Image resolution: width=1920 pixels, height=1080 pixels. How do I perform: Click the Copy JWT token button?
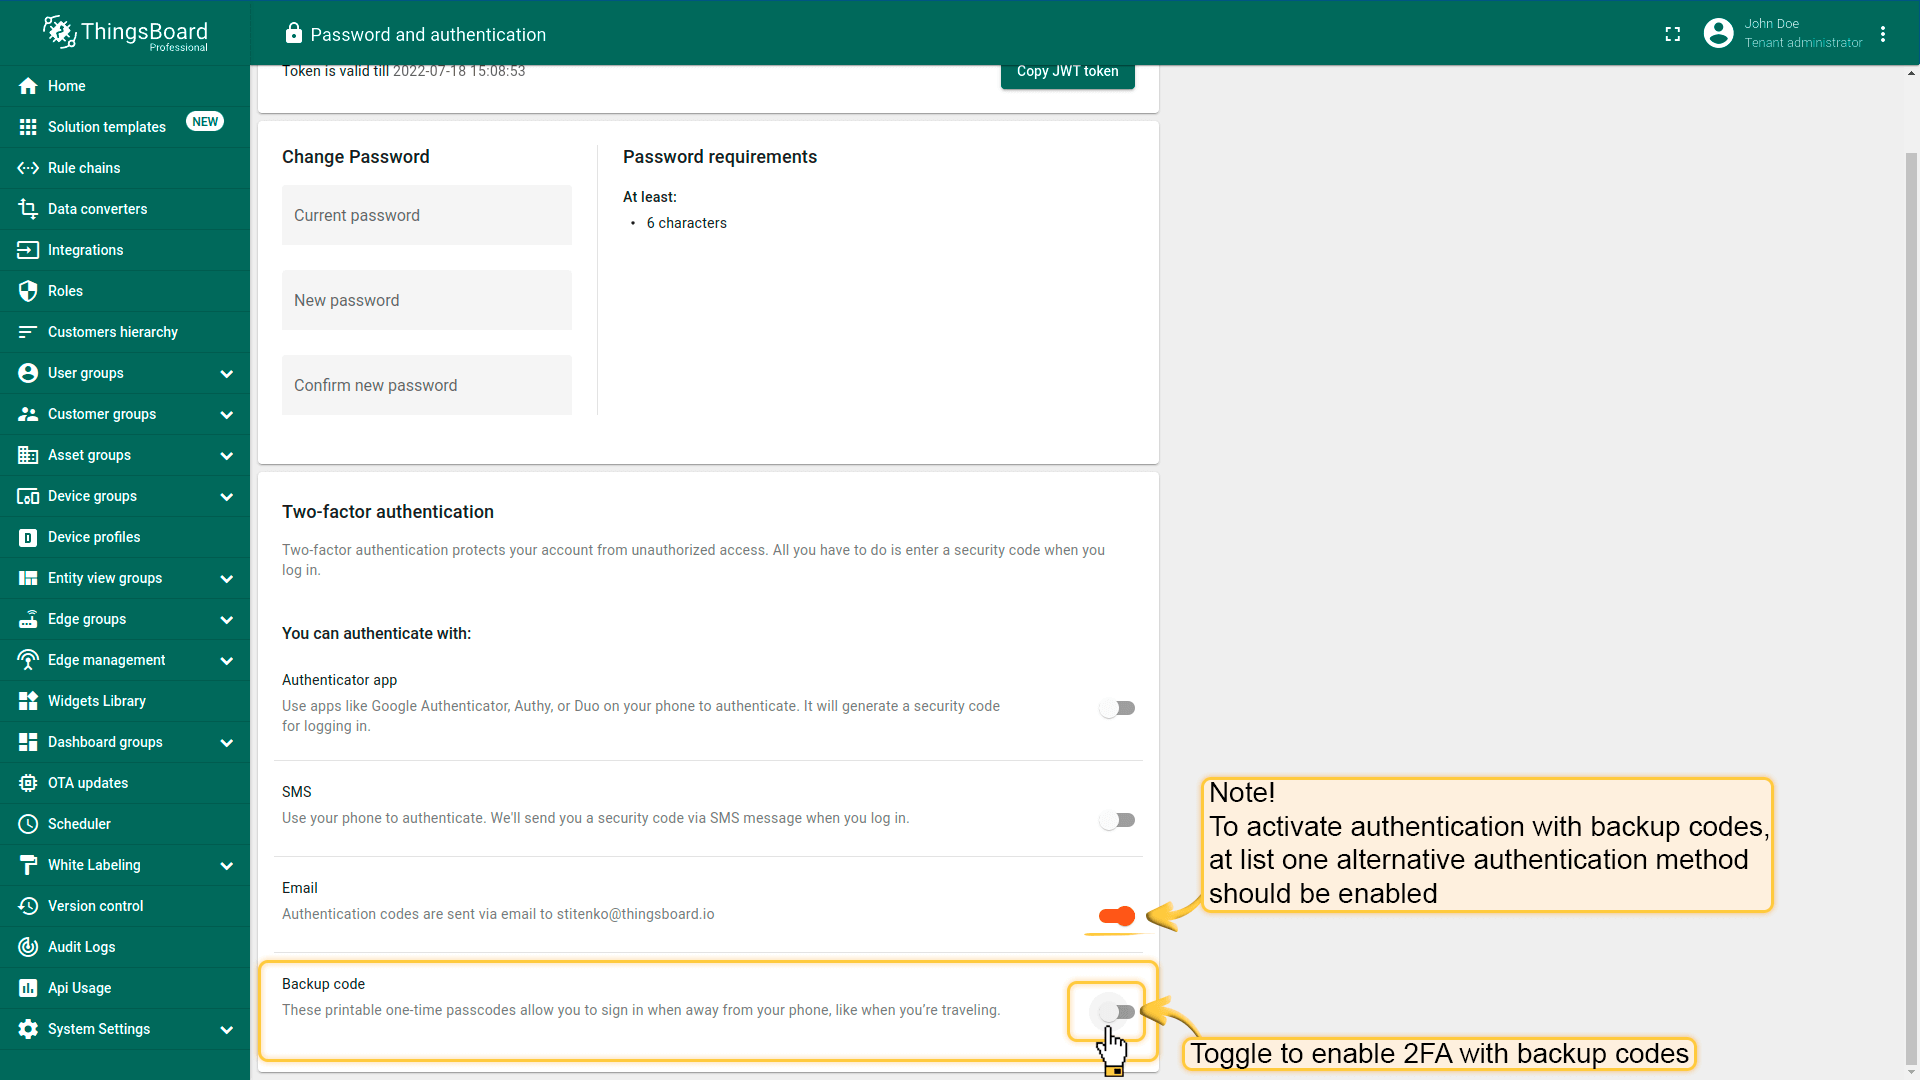point(1067,72)
